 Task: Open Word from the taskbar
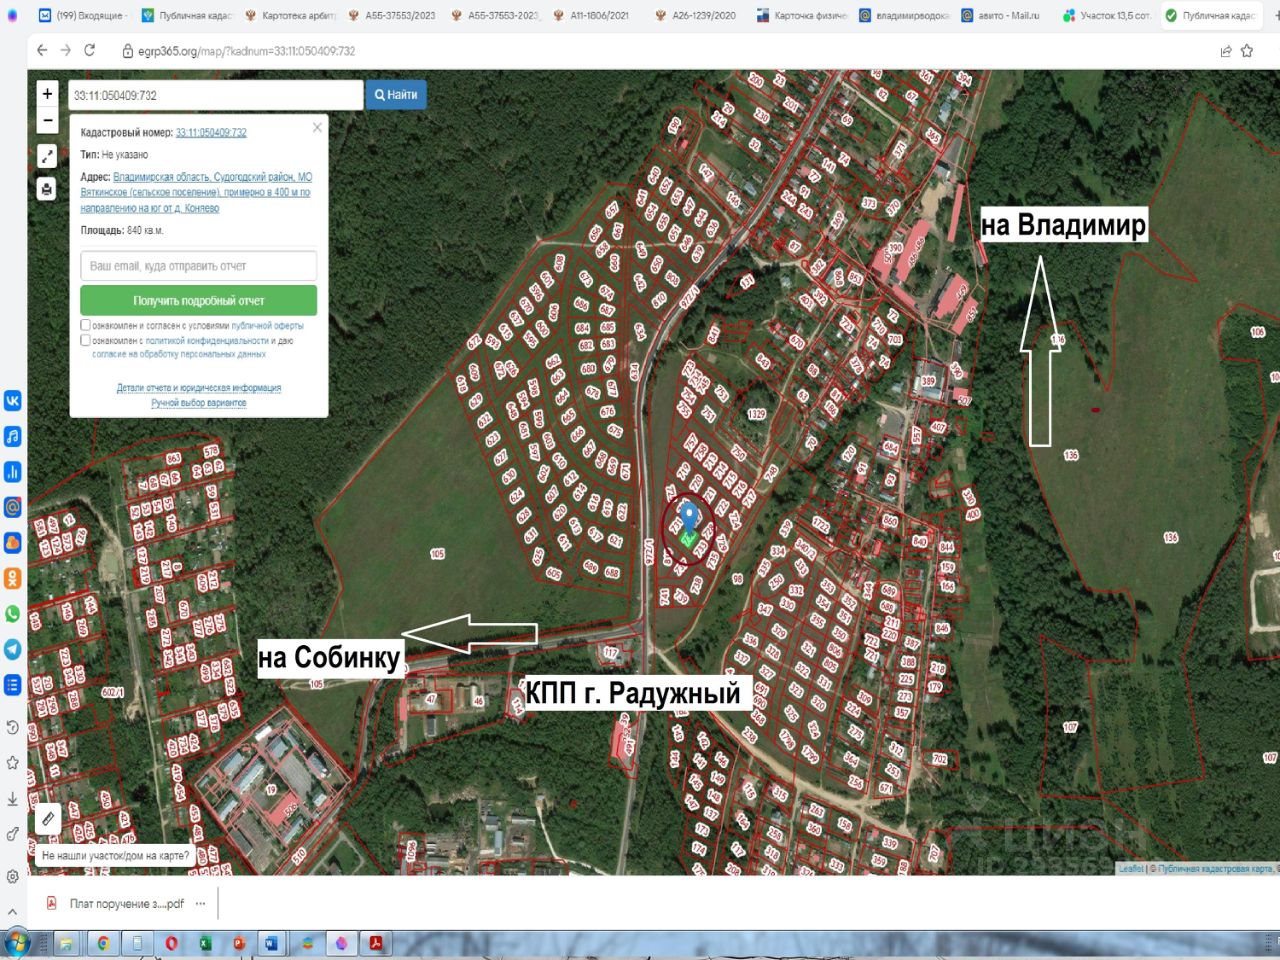[x=272, y=943]
